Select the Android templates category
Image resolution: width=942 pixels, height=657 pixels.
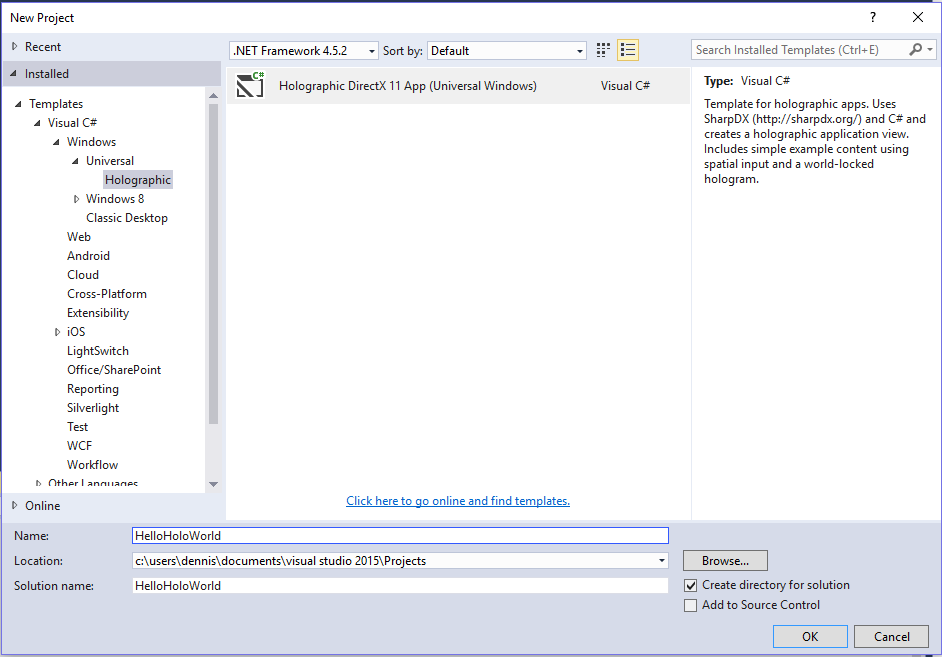click(88, 256)
